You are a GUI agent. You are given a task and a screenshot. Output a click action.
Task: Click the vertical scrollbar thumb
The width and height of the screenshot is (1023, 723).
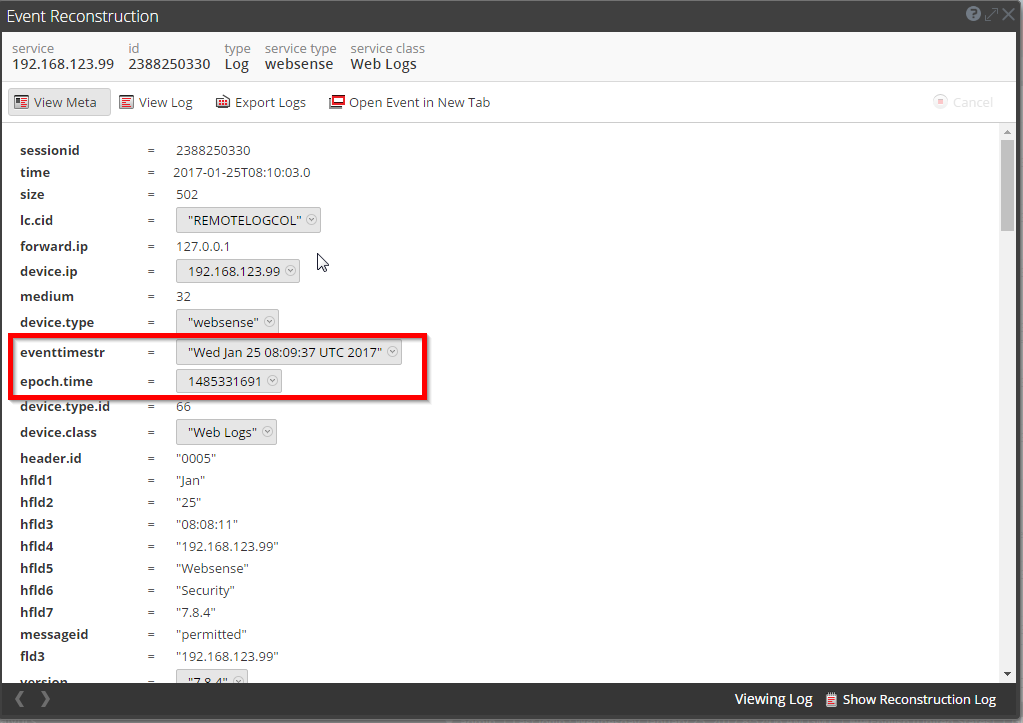click(1007, 185)
